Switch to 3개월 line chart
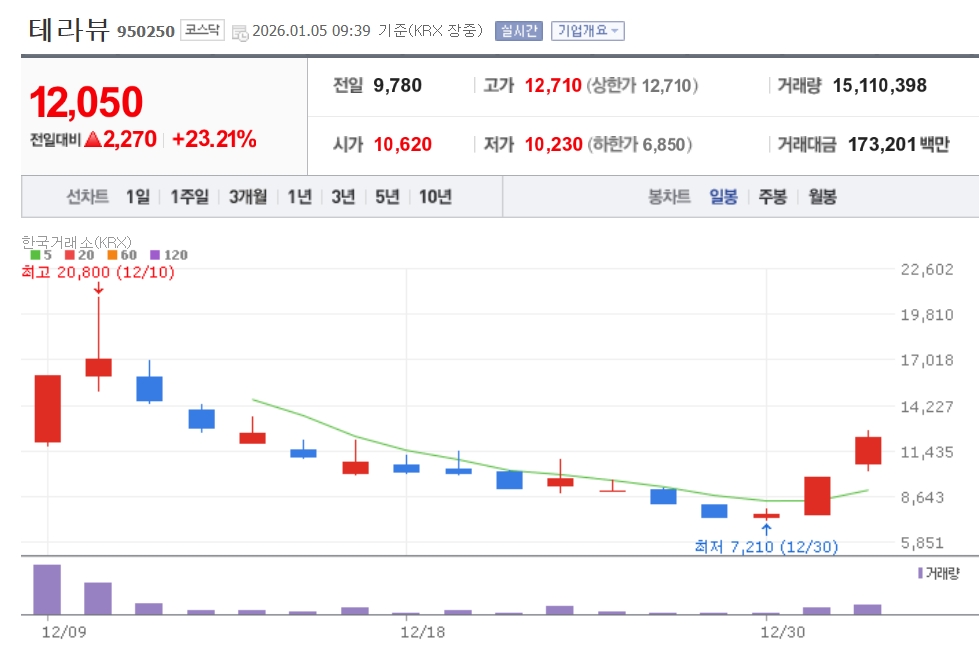Image resolution: width=979 pixels, height=665 pixels. [247, 197]
